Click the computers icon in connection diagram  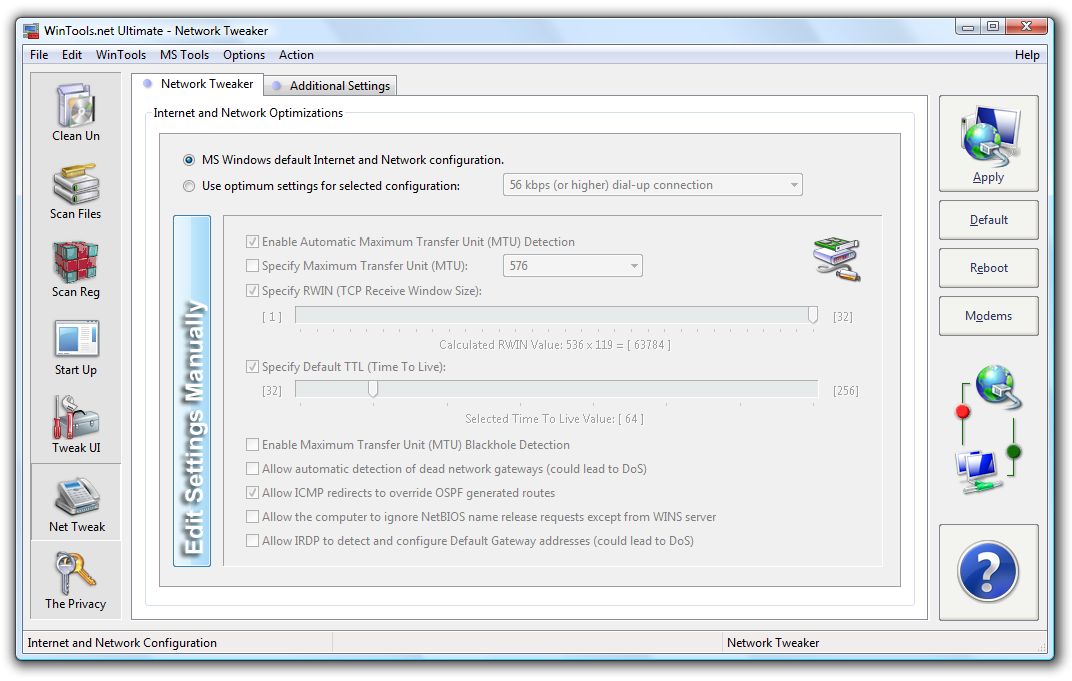pyautogui.click(x=979, y=472)
